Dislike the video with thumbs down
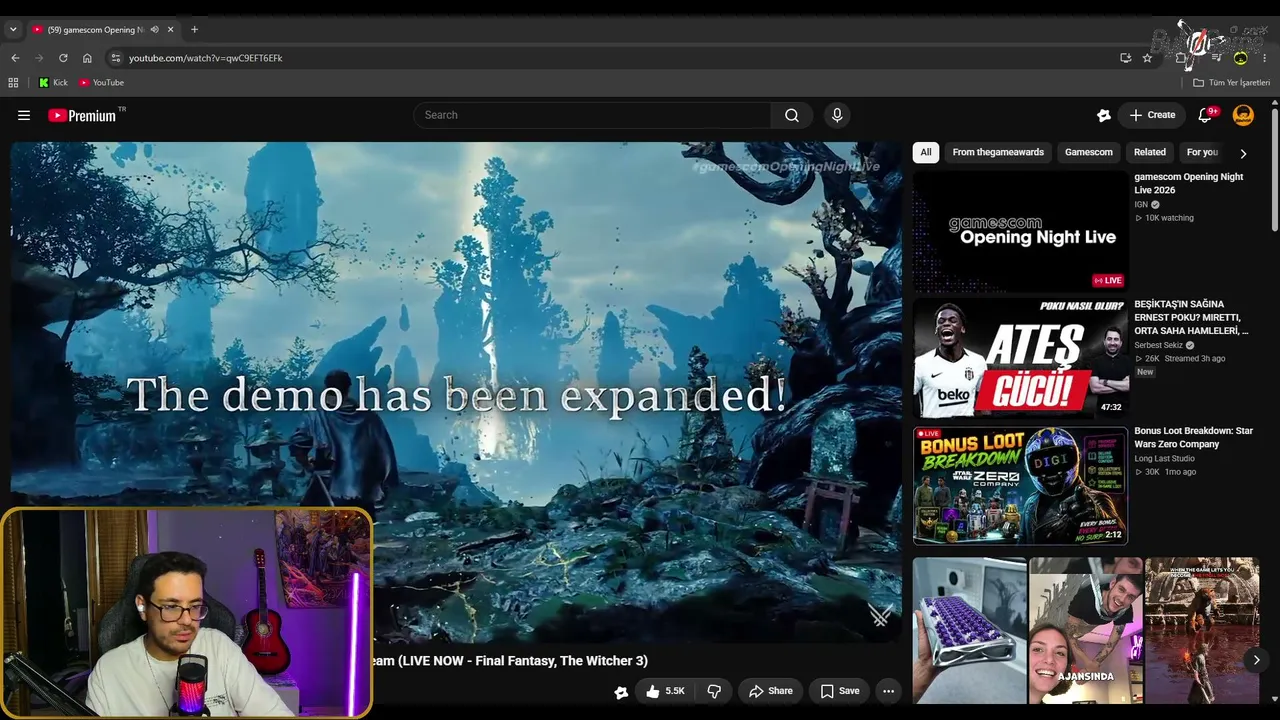This screenshot has width=1280, height=720. [x=714, y=691]
